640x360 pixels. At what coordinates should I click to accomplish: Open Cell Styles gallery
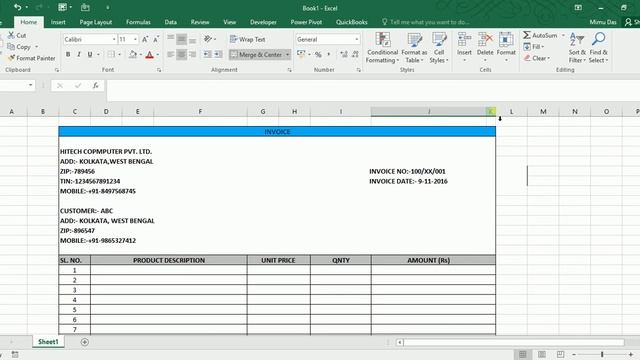pyautogui.click(x=439, y=48)
